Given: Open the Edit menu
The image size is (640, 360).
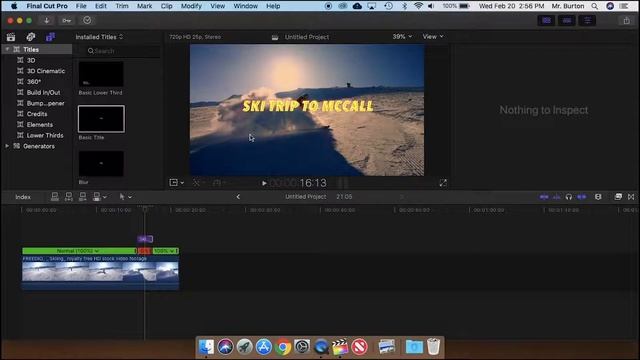Looking at the screenshot, I should pyautogui.click(x=100, y=6).
